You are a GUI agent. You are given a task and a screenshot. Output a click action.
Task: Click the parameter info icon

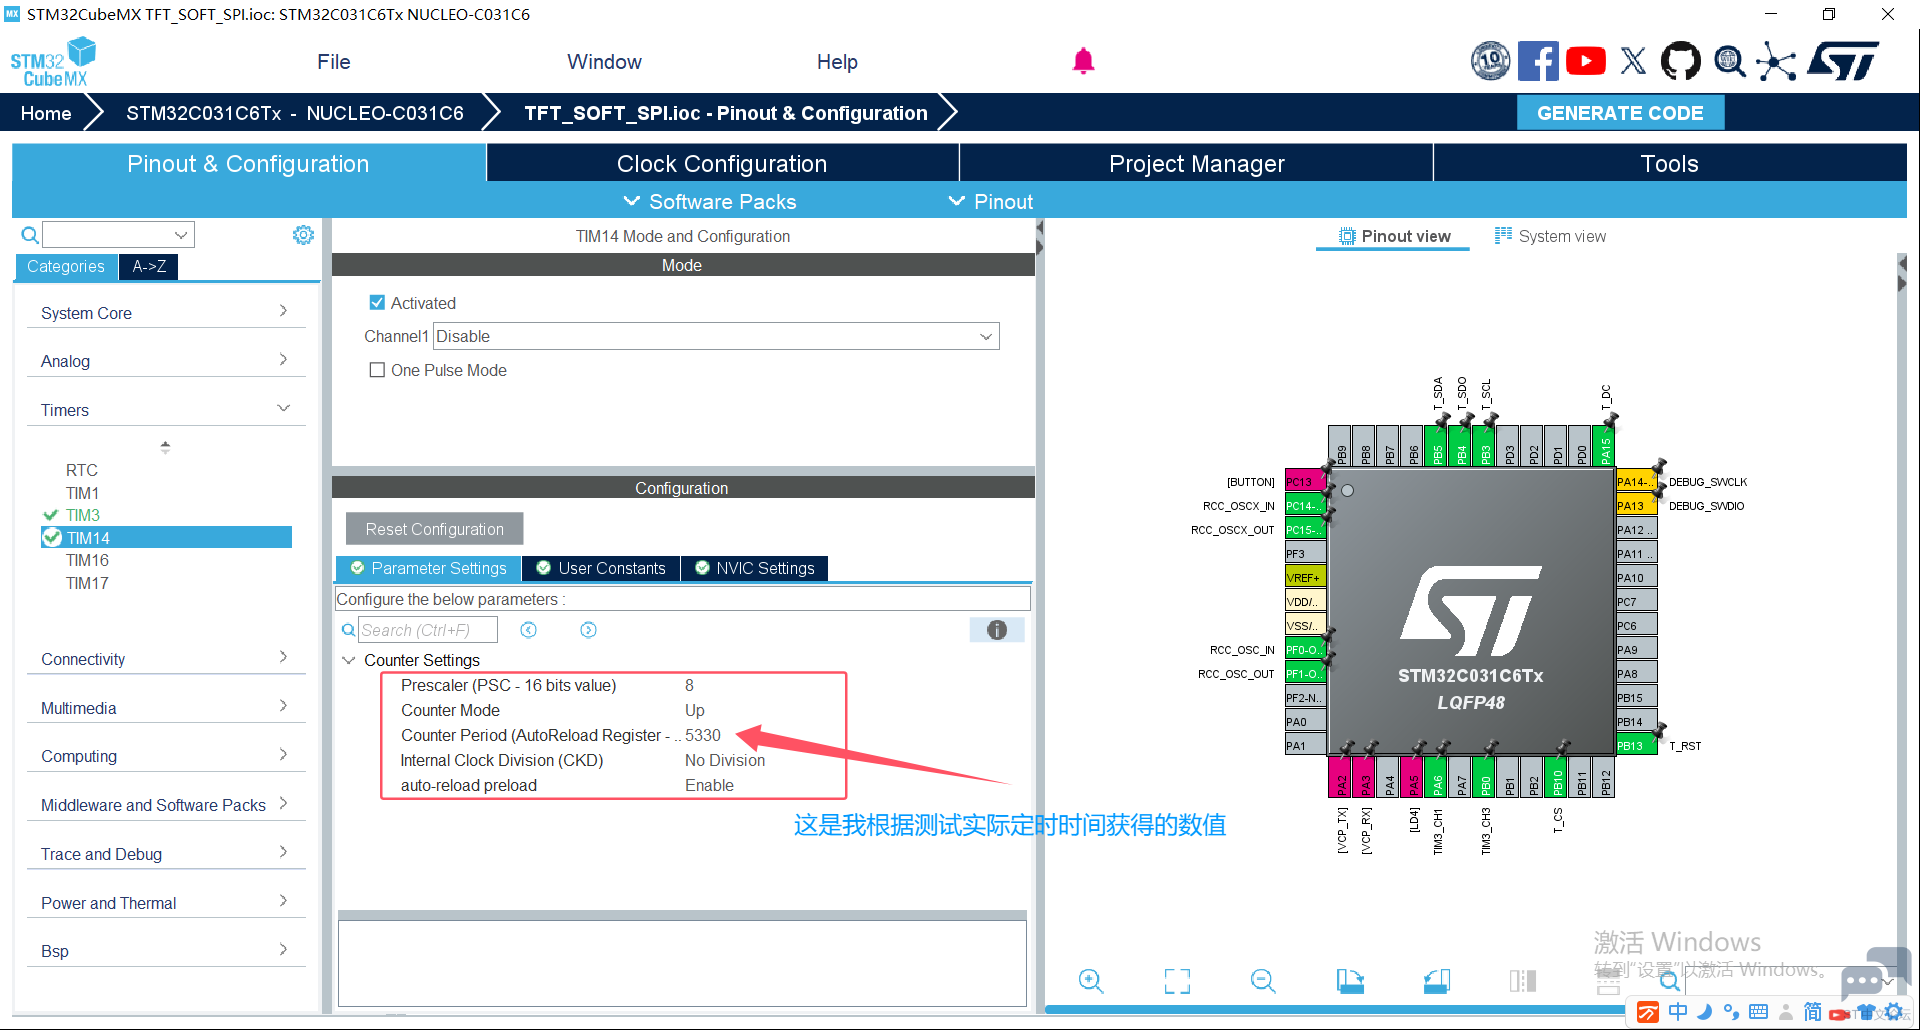coord(997,630)
